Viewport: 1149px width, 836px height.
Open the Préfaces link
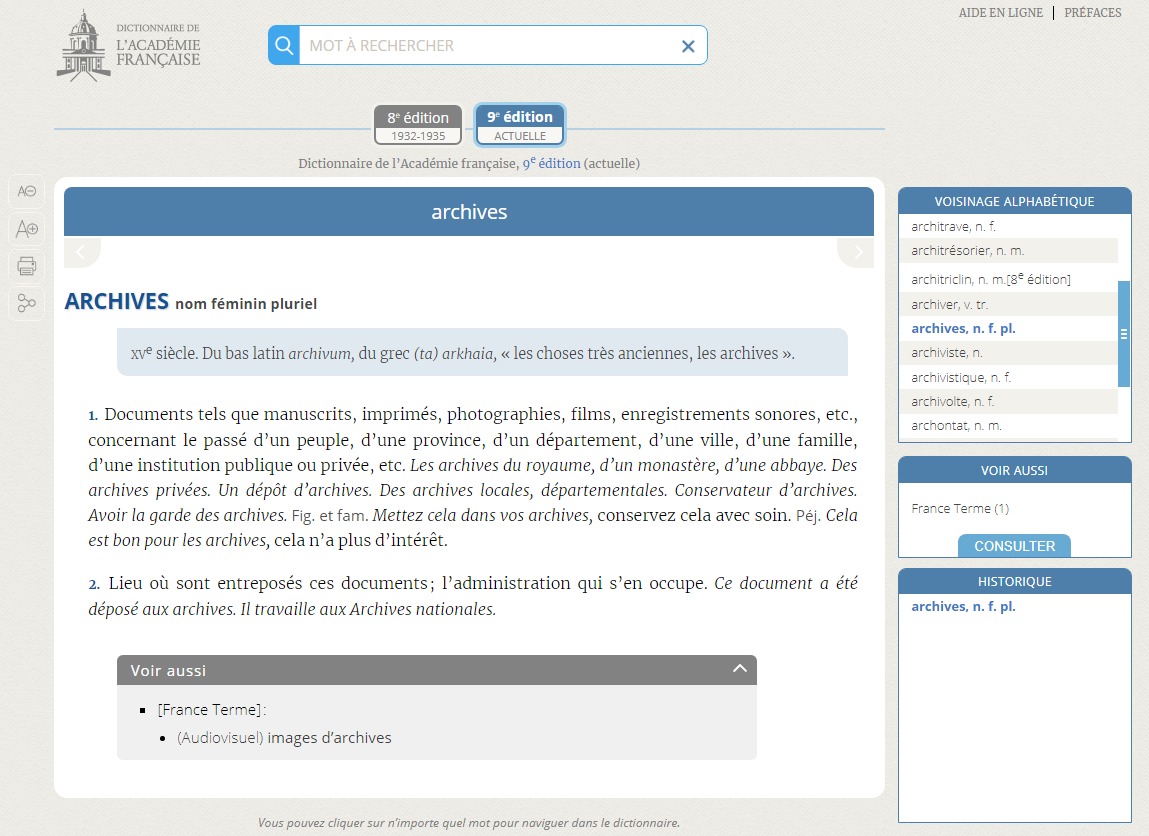pyautogui.click(x=1092, y=13)
